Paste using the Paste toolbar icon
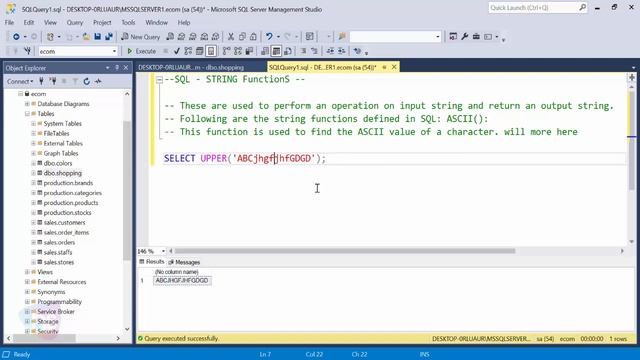The width and height of the screenshot is (640, 360). (x=253, y=37)
